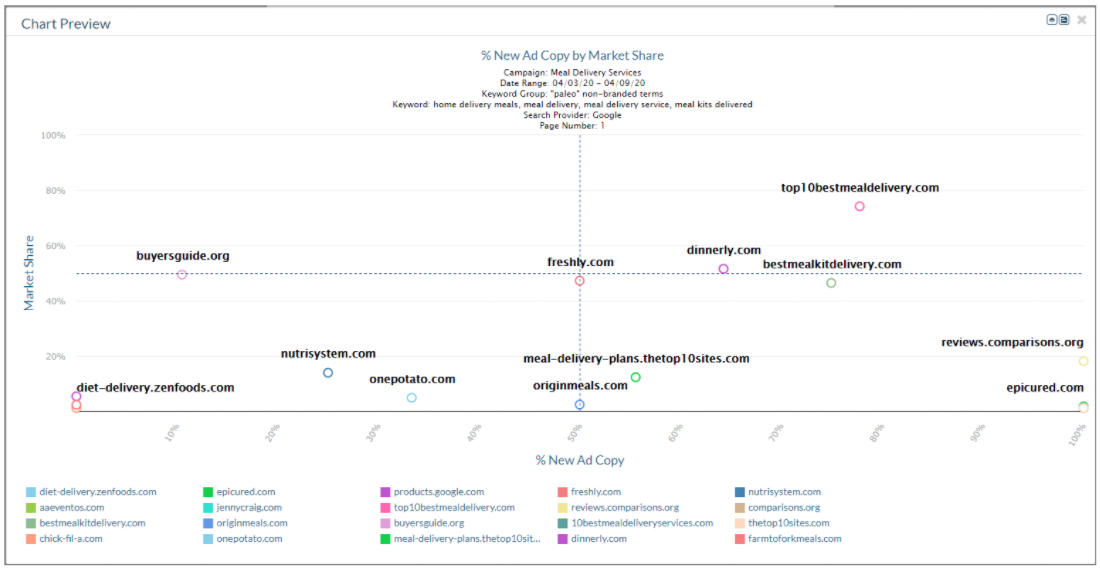
Task: Click the save/export chart icon in header
Action: (1064, 20)
